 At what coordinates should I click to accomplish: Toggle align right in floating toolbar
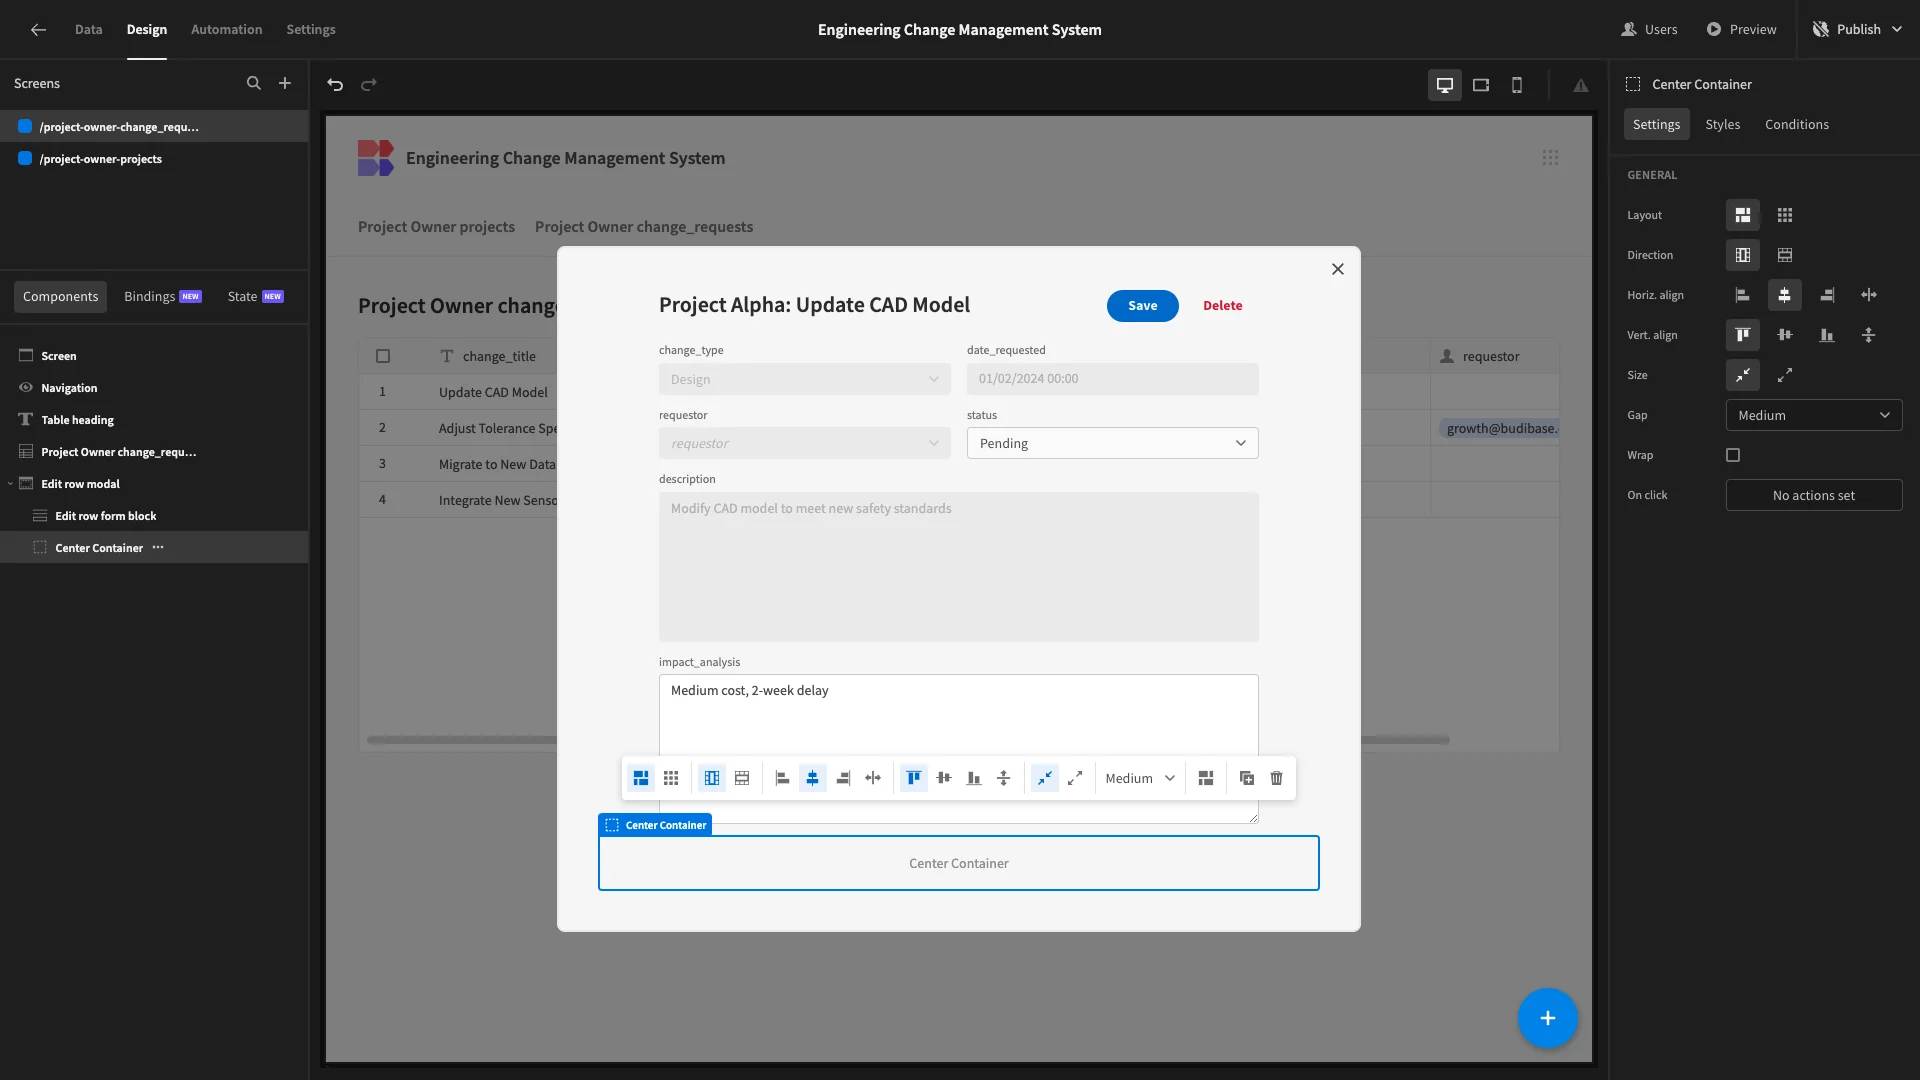pyautogui.click(x=843, y=778)
